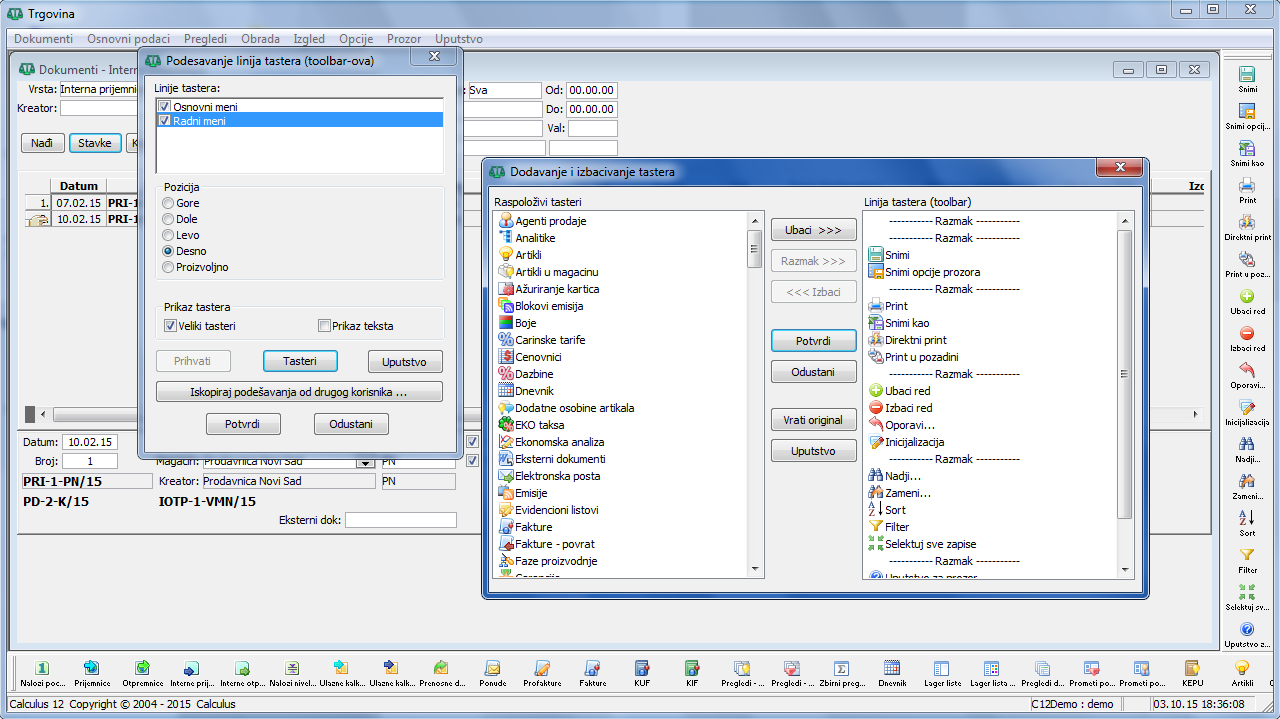Screen dimensions: 1280x719
Task: Open Dnevnik from the bottom toolbar
Action: click(892, 668)
